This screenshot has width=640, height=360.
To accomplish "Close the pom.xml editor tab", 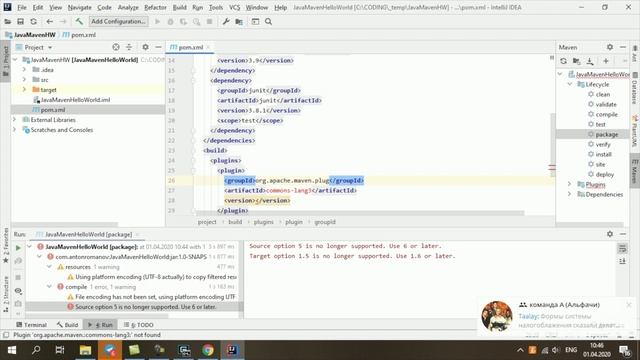I will 208,47.
